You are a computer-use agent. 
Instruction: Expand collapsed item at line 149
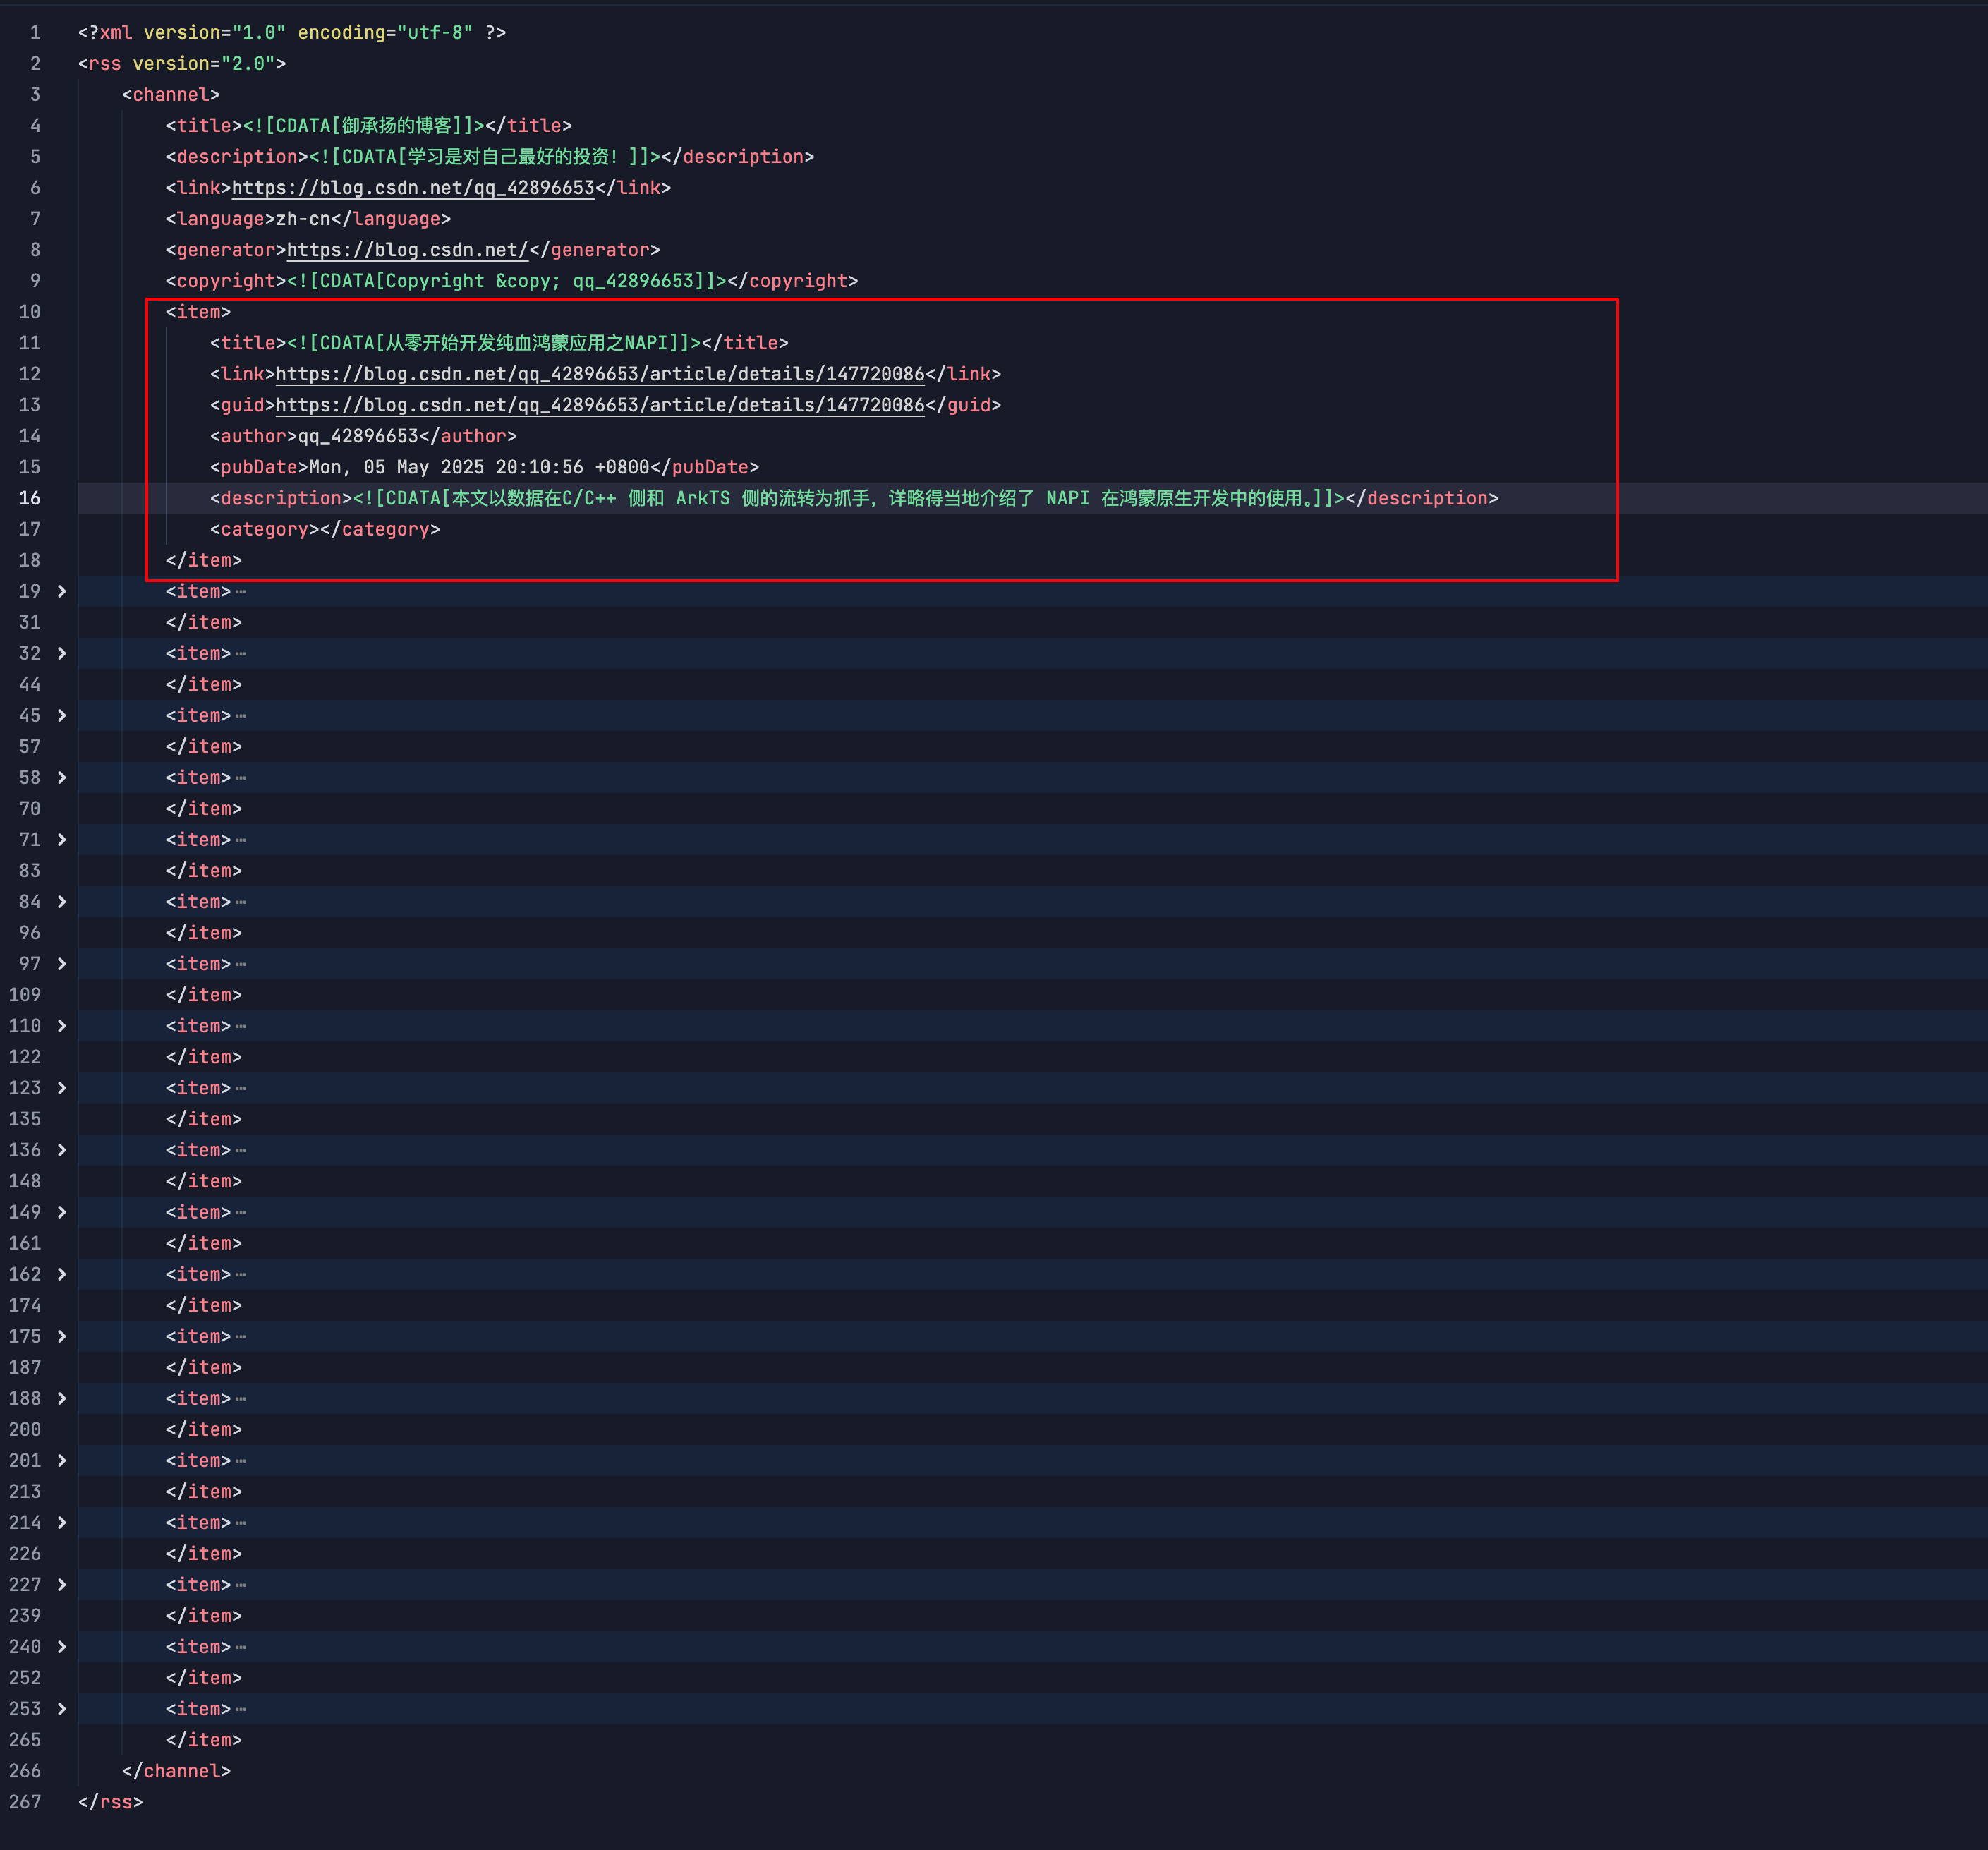point(62,1212)
